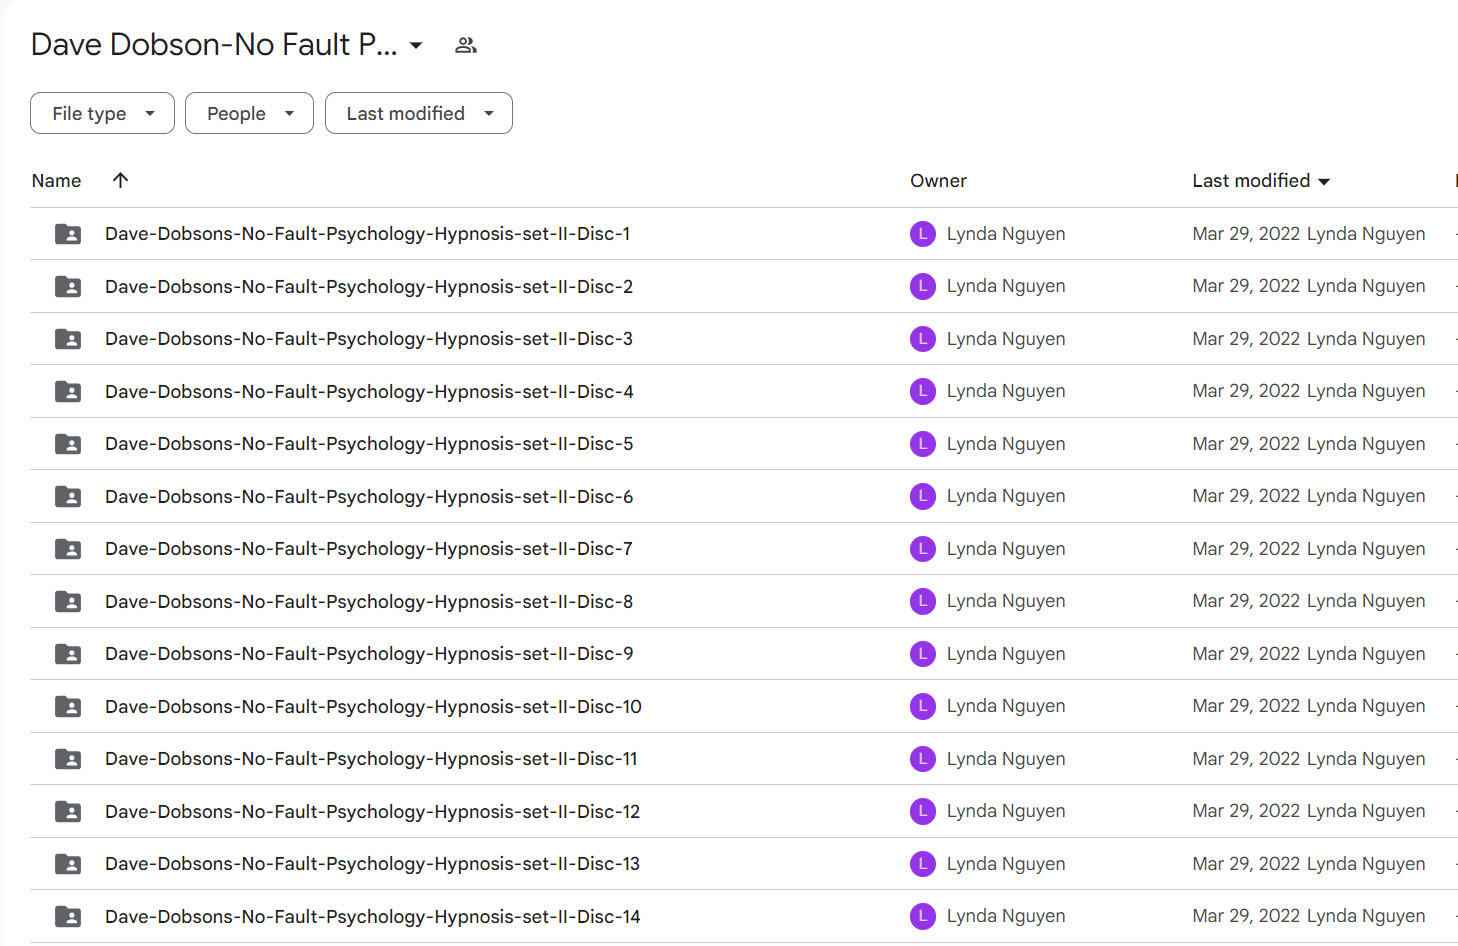Select folder name ending in Disc-10
This screenshot has width=1458, height=946.
click(x=373, y=706)
